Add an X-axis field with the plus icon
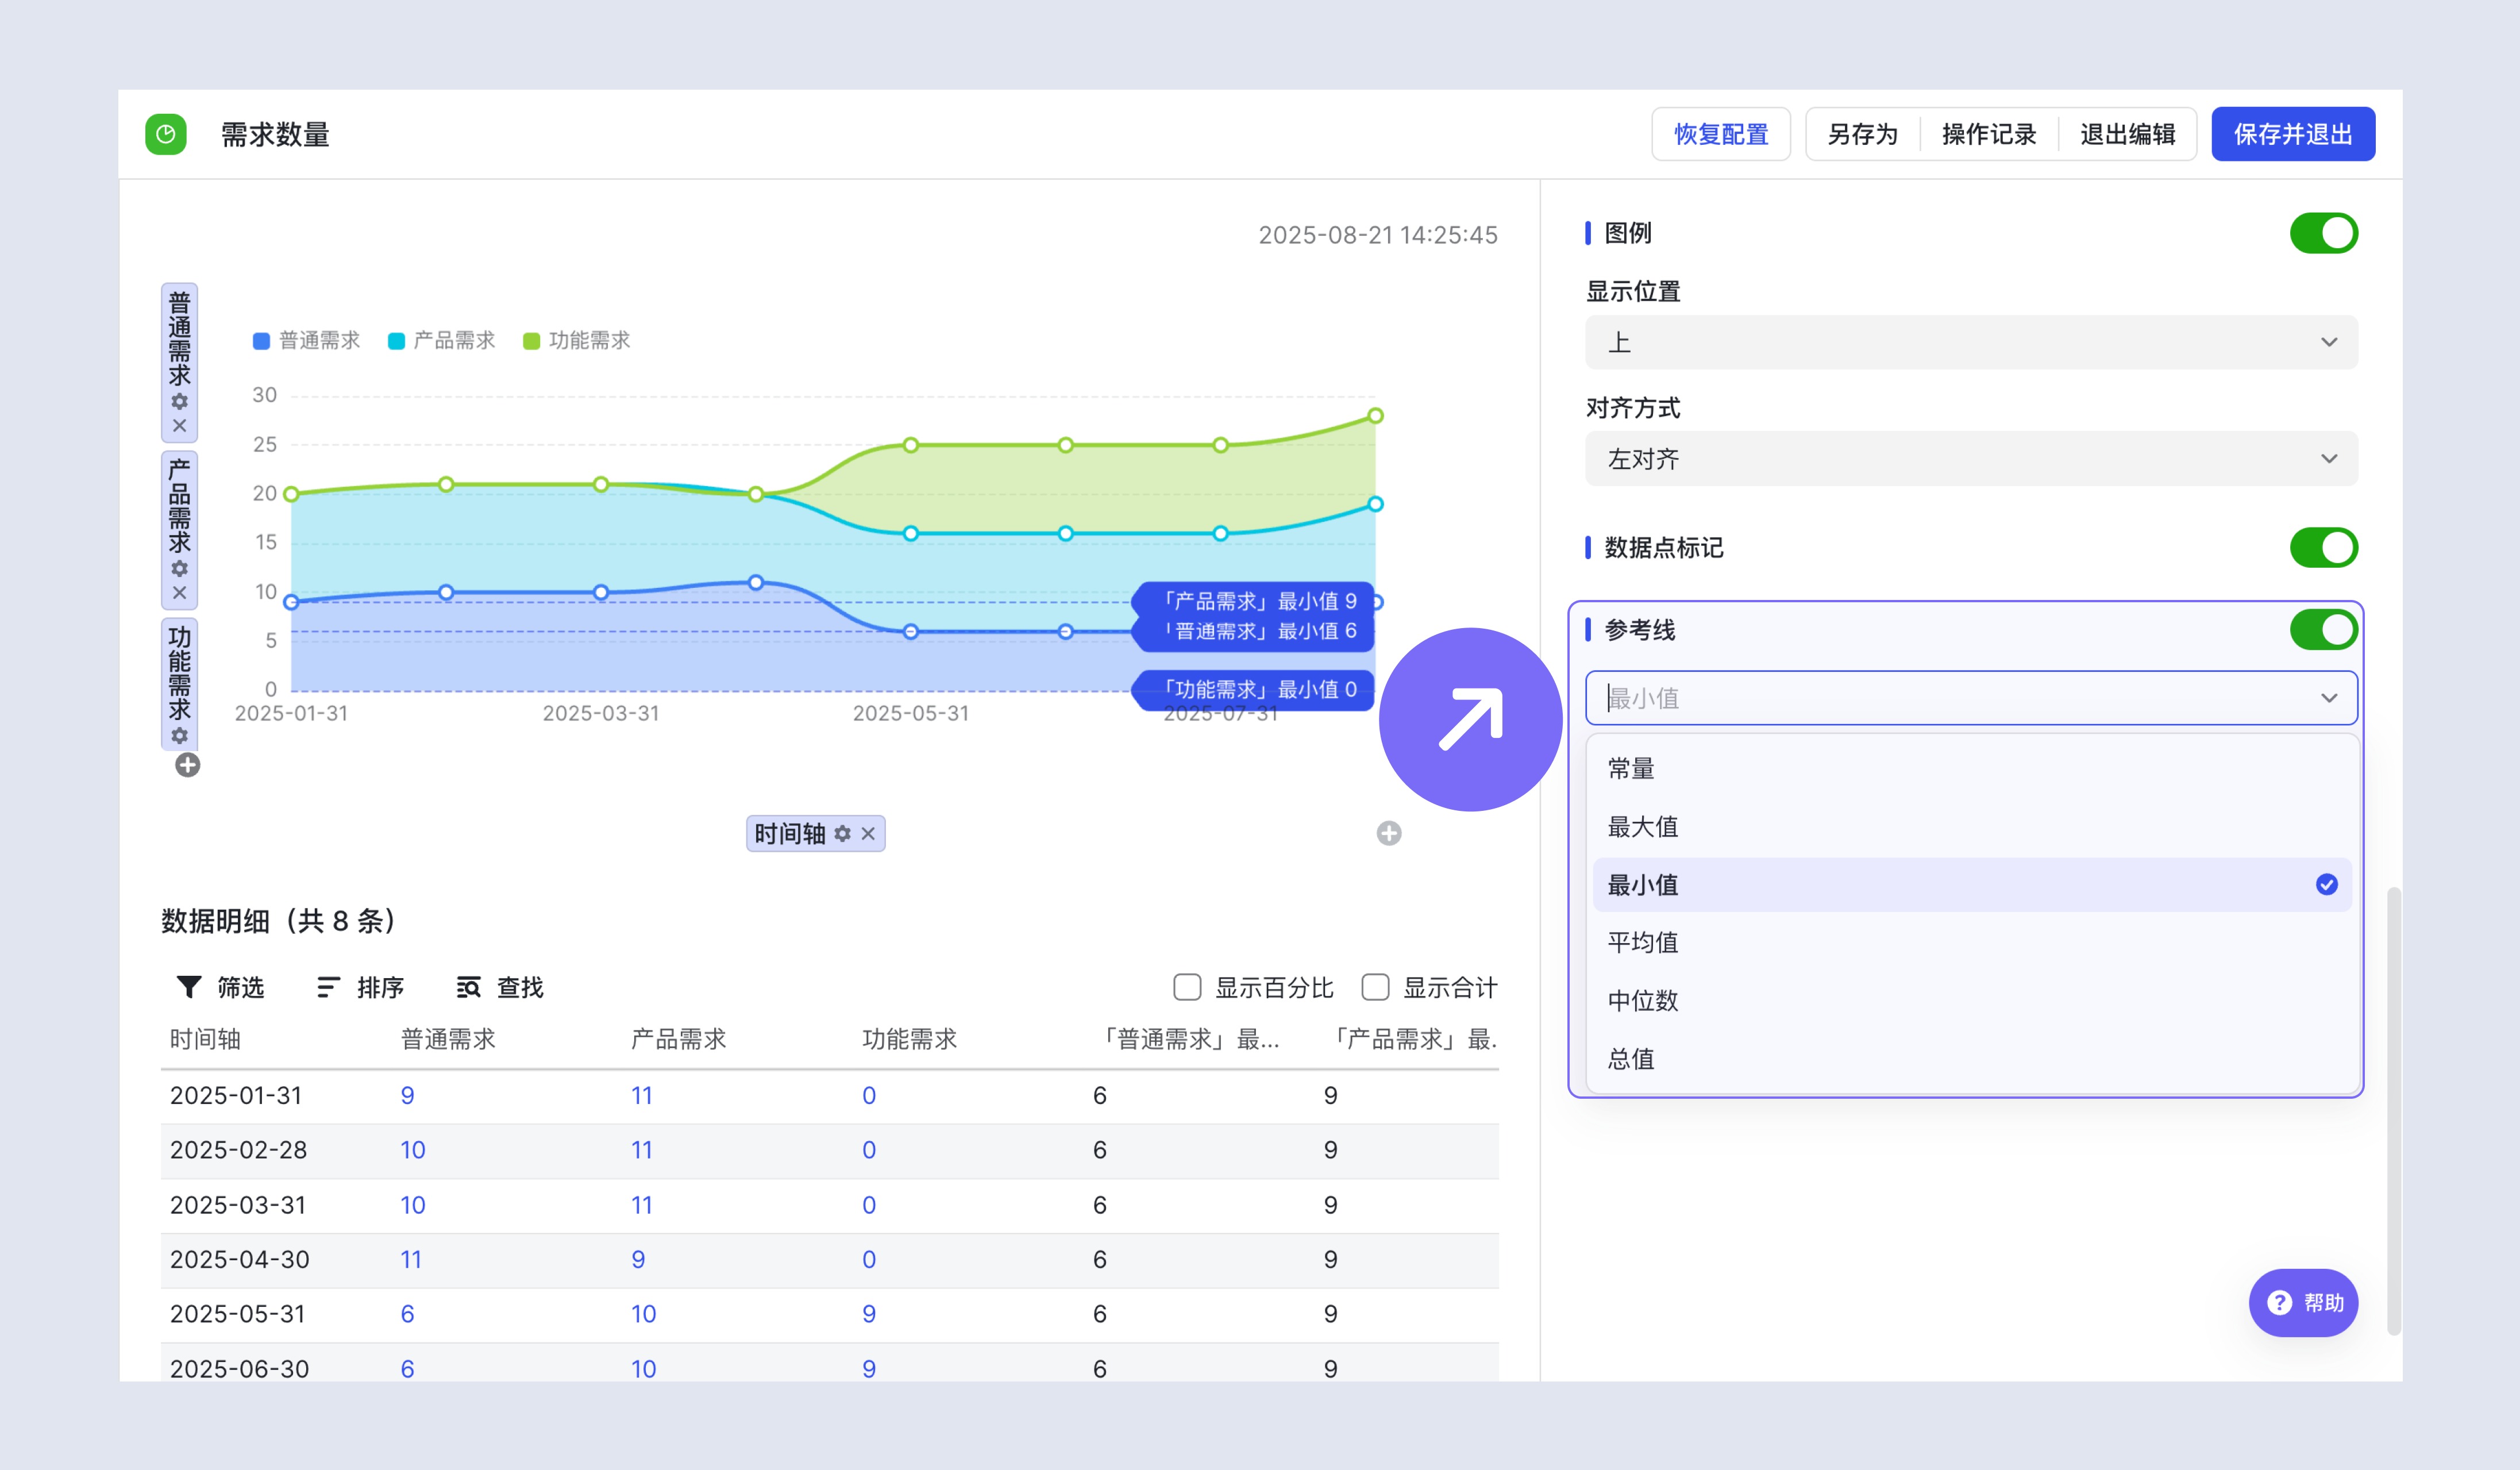The image size is (2520, 1470). pyautogui.click(x=1389, y=833)
